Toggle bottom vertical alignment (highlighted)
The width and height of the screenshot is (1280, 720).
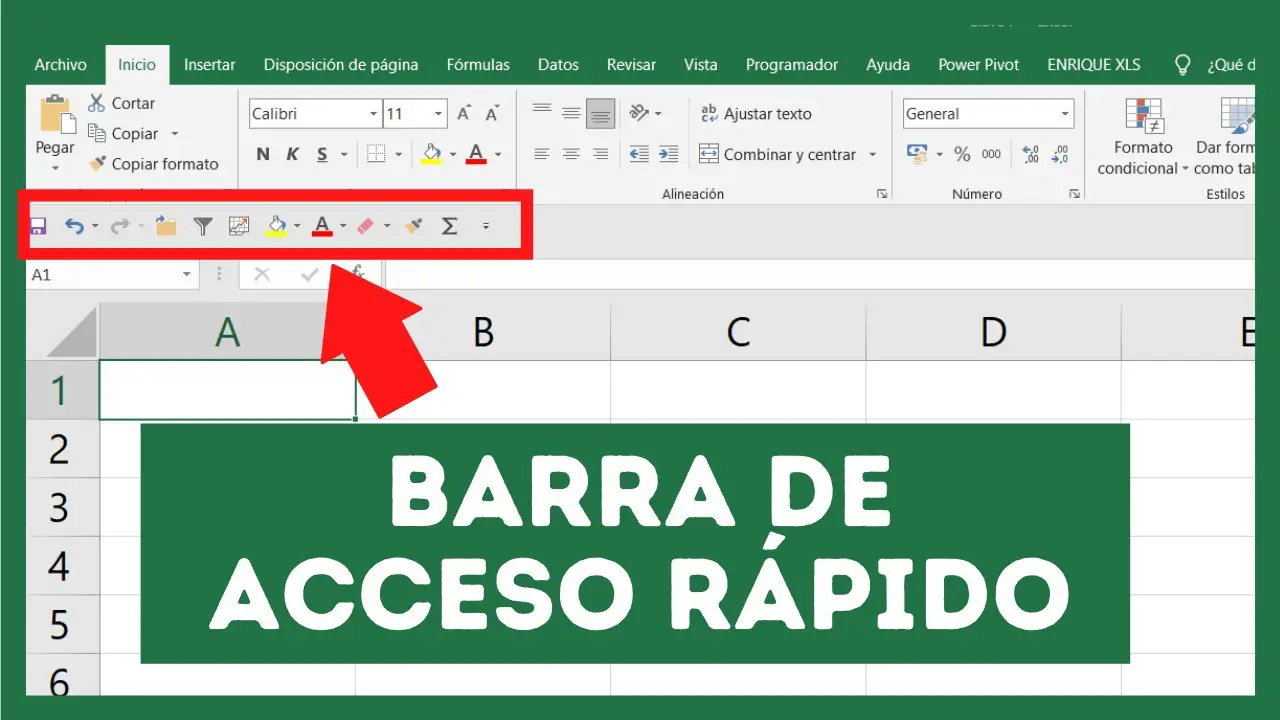point(601,113)
